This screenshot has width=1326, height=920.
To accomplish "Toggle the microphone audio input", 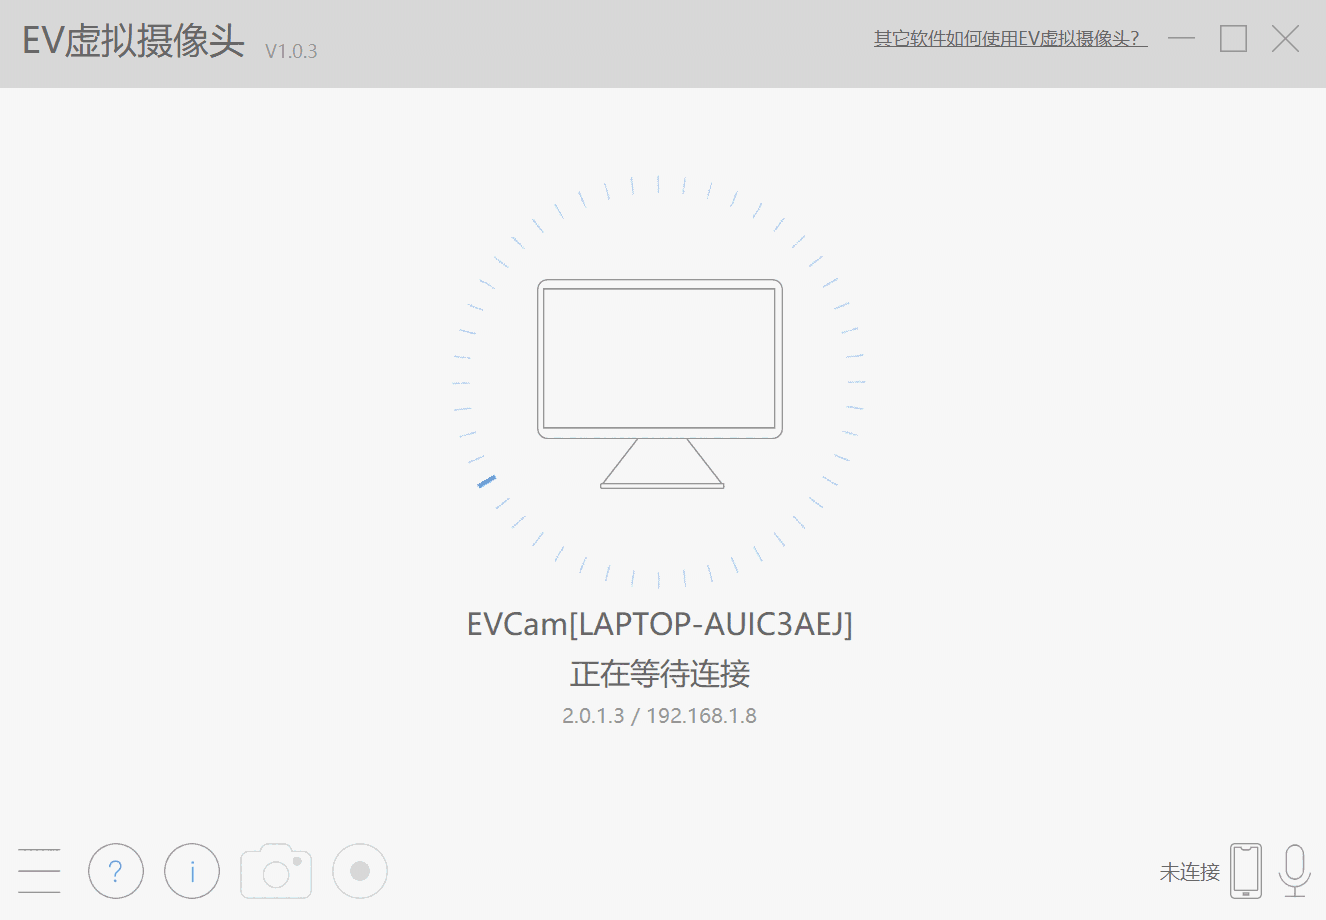I will [x=1295, y=871].
